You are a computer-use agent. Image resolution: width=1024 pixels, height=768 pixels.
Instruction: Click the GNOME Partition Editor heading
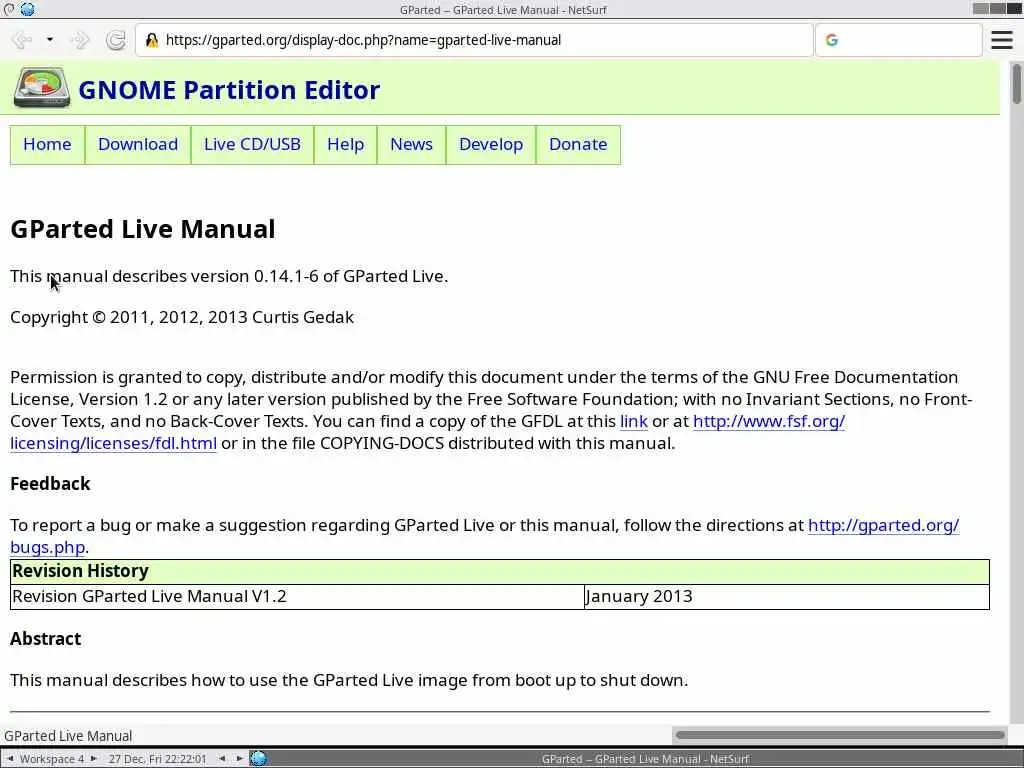(x=229, y=90)
